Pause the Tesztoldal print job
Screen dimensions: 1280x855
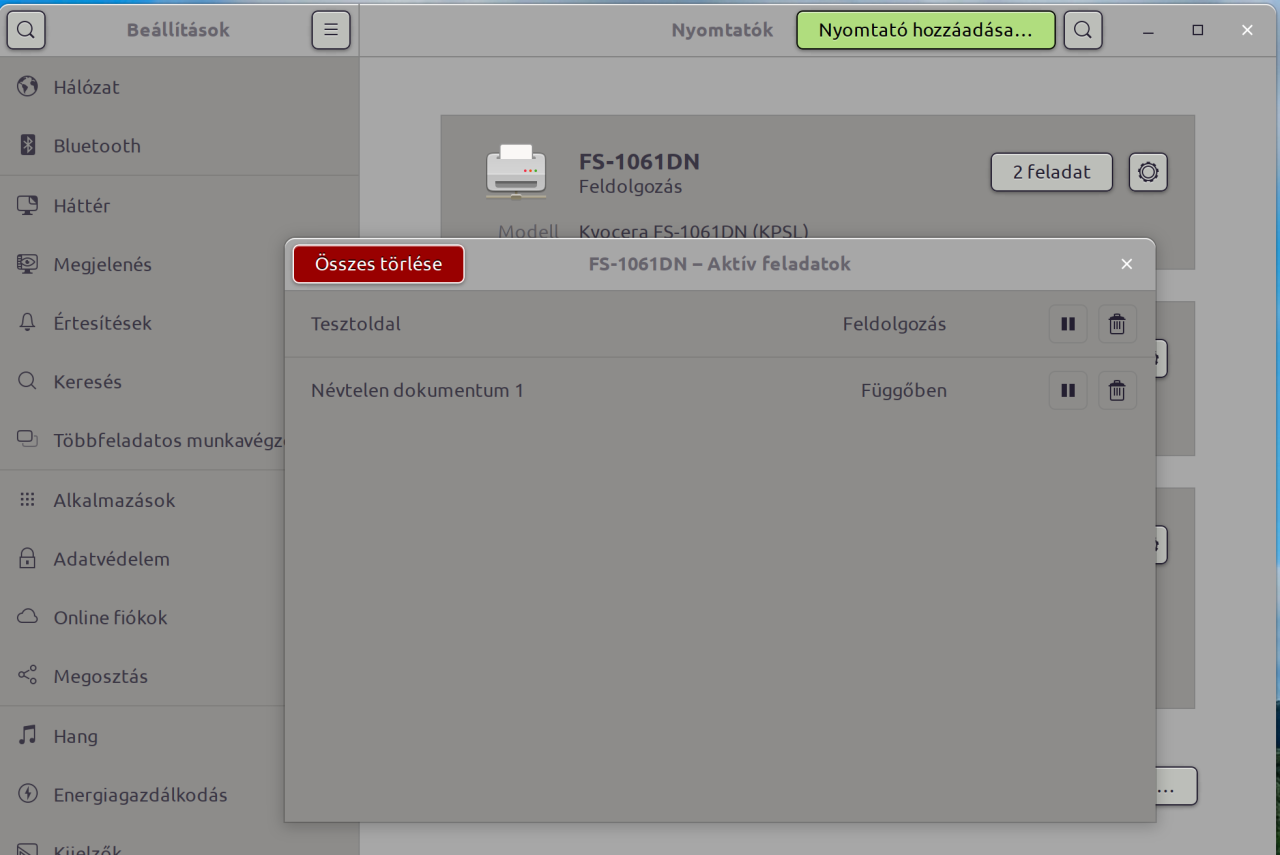tap(1068, 324)
